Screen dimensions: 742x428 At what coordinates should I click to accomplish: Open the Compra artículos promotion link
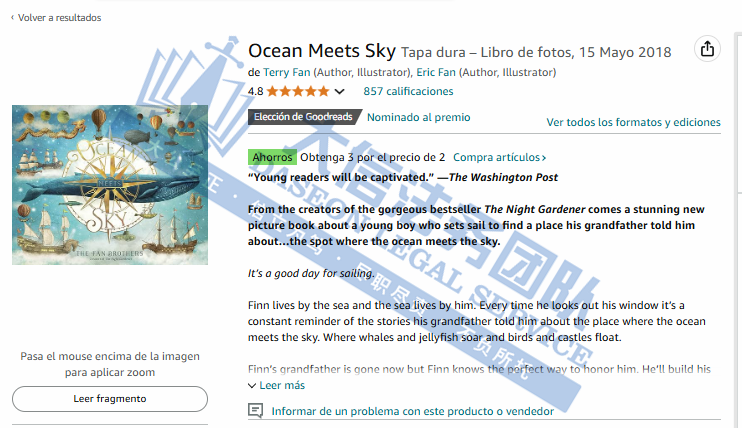tap(499, 157)
